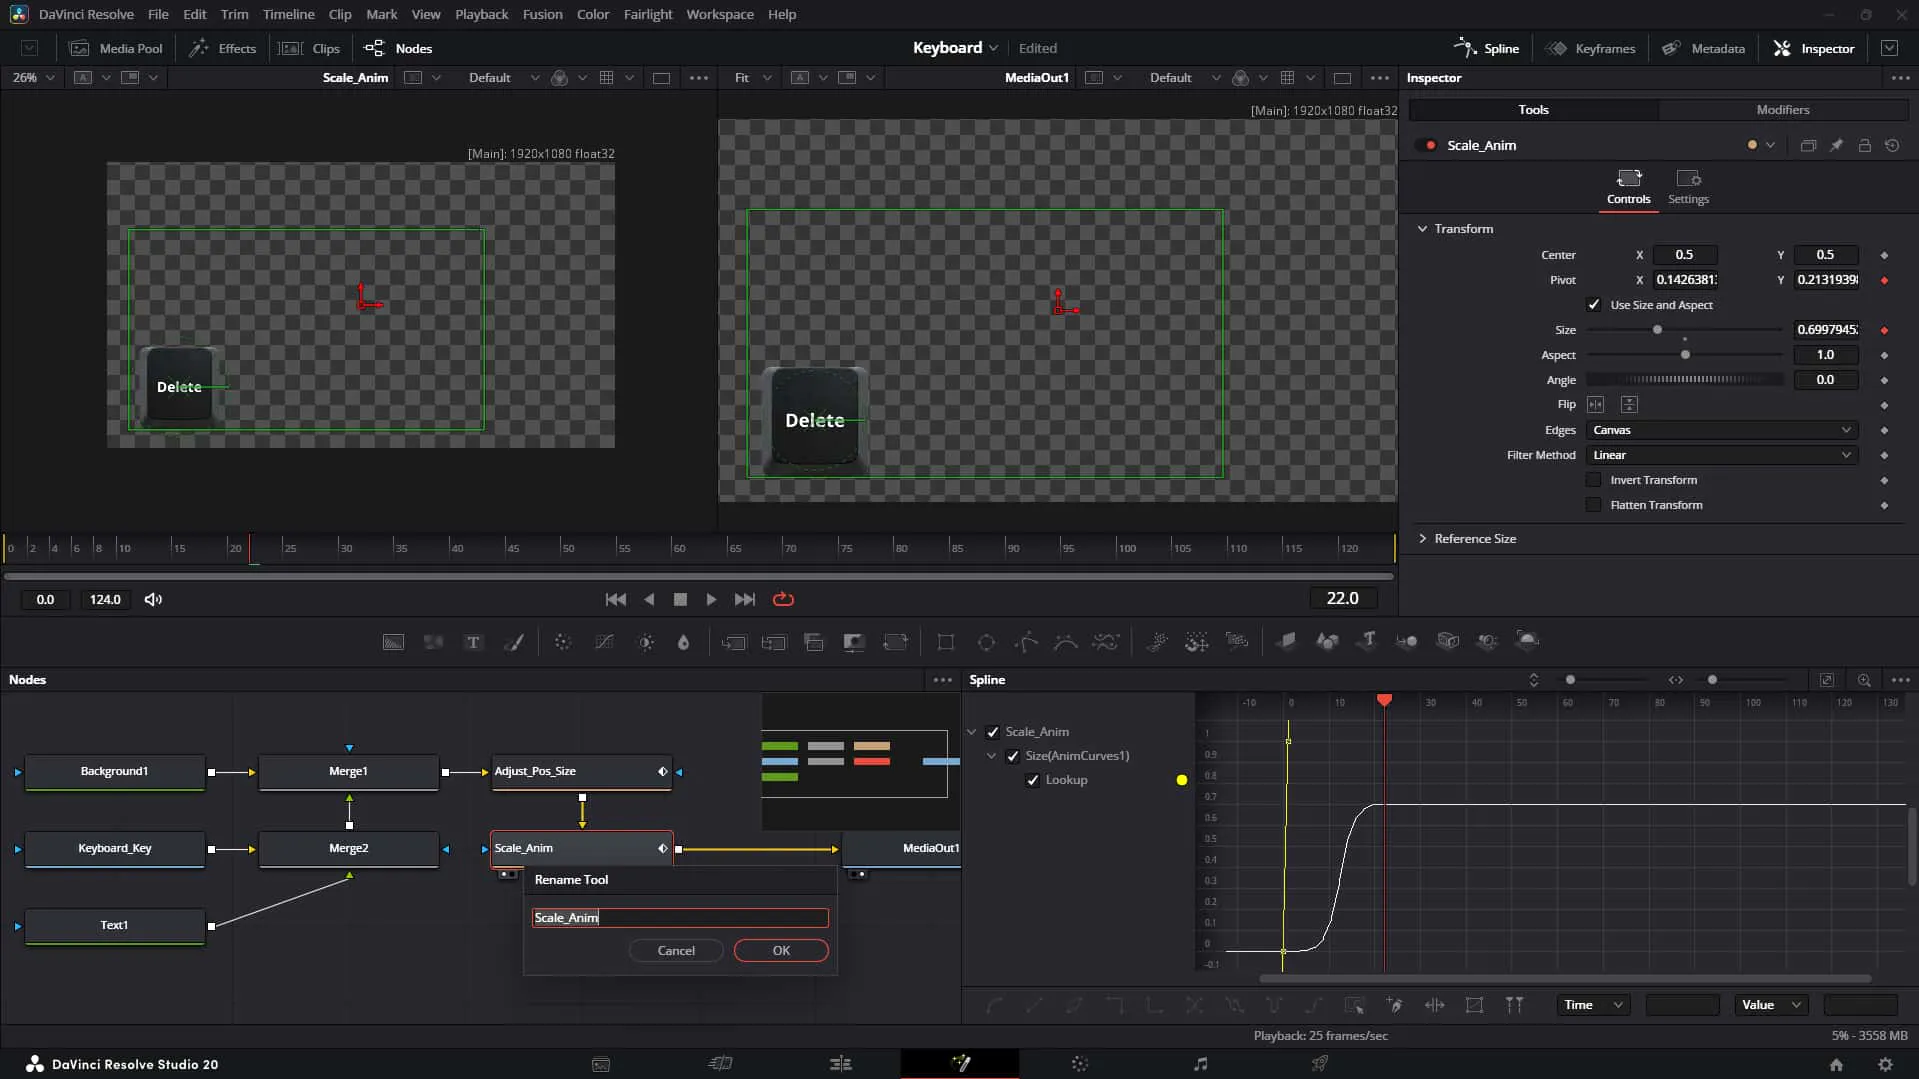Add a BSpline mask from toolbar
Image resolution: width=1919 pixels, height=1079 pixels.
[x=1066, y=642]
